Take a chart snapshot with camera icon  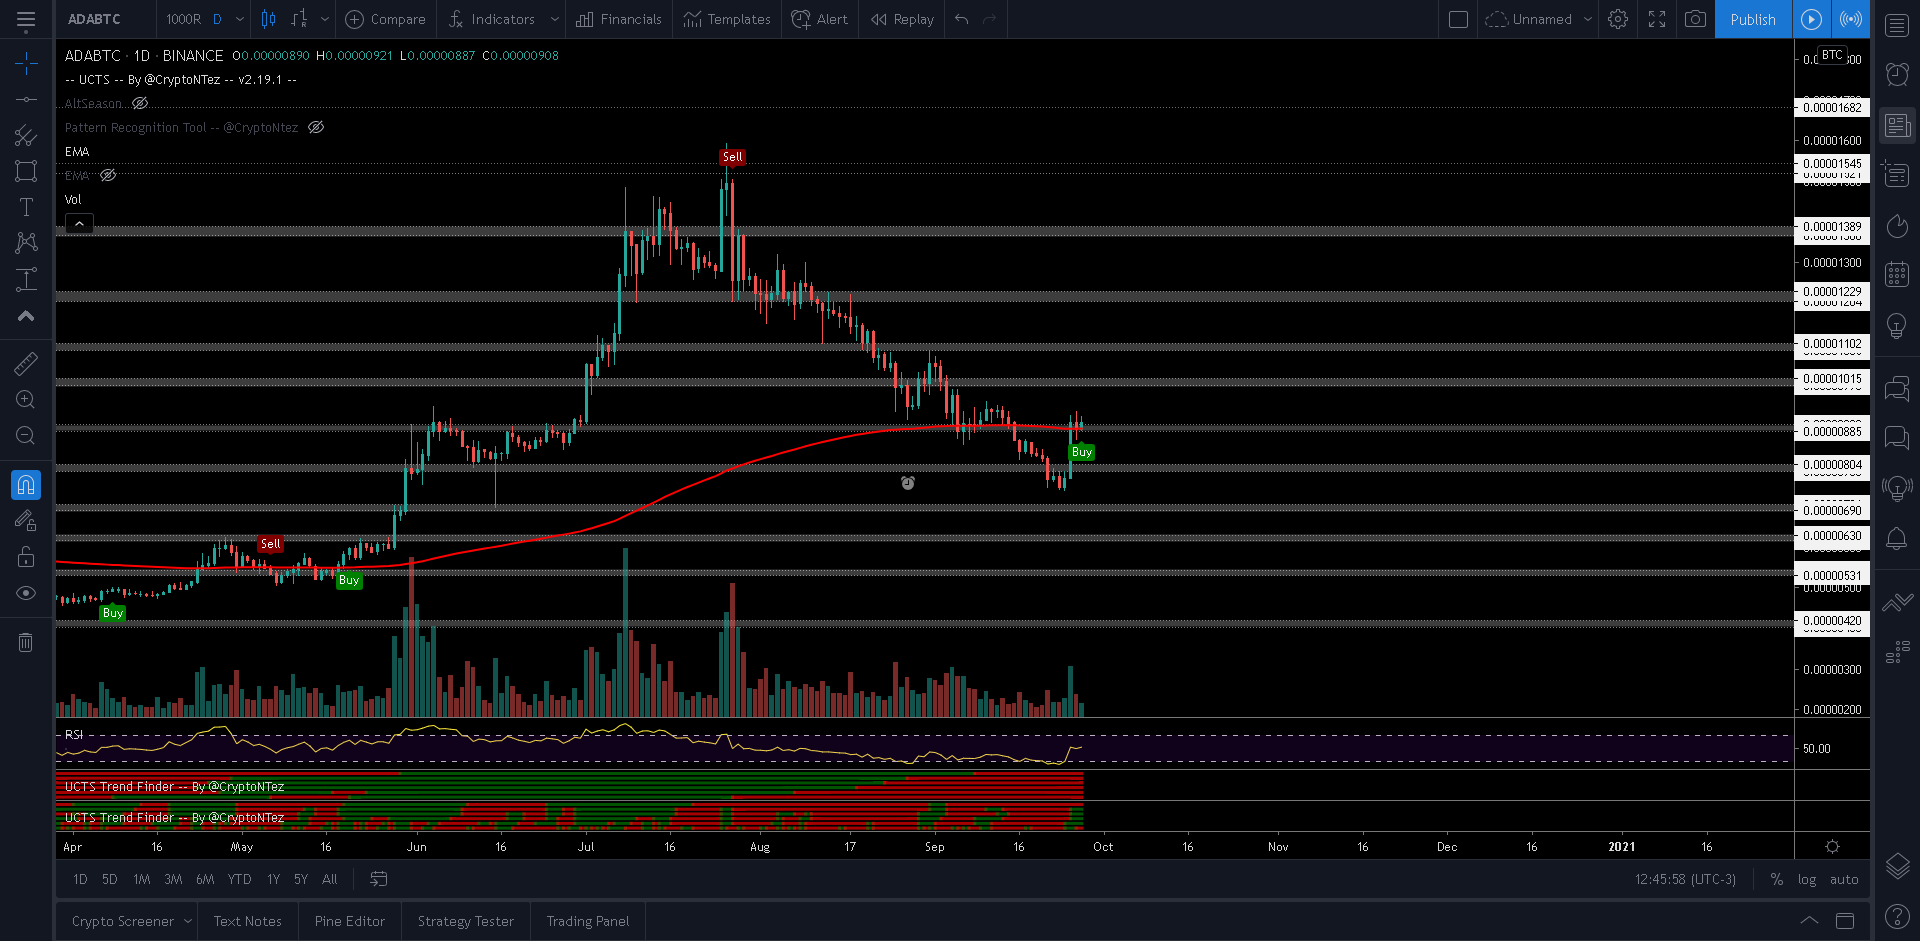(1695, 19)
